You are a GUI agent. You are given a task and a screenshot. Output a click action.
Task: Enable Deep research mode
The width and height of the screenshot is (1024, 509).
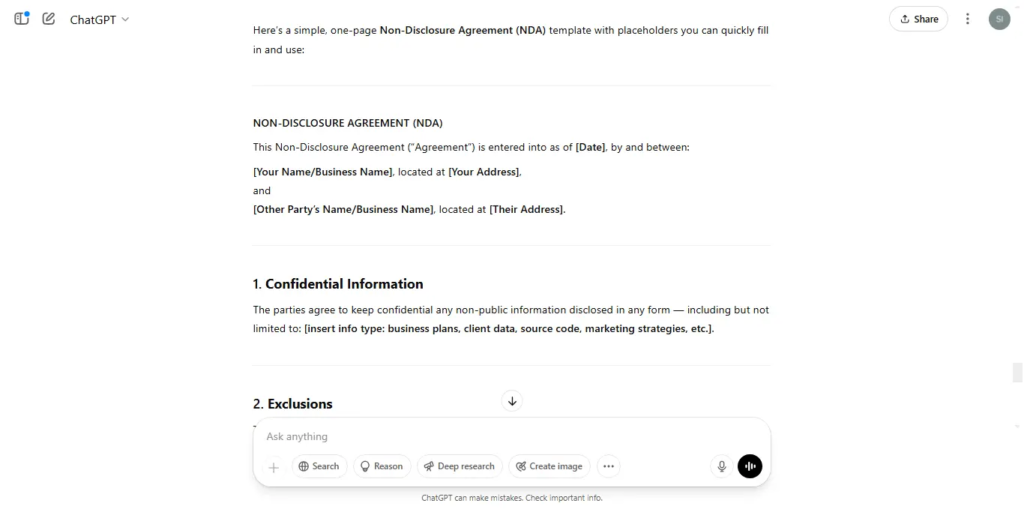460,467
